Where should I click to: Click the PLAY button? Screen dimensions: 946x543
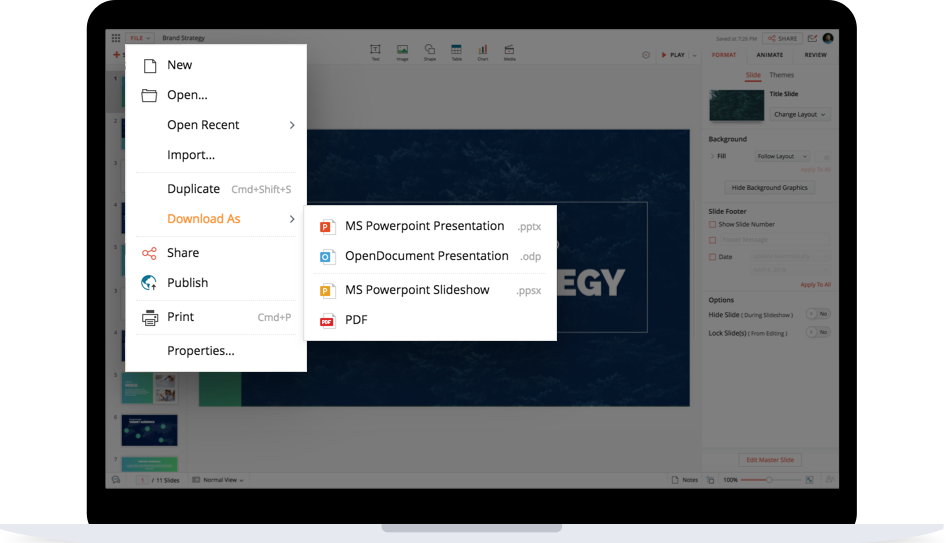click(x=673, y=55)
